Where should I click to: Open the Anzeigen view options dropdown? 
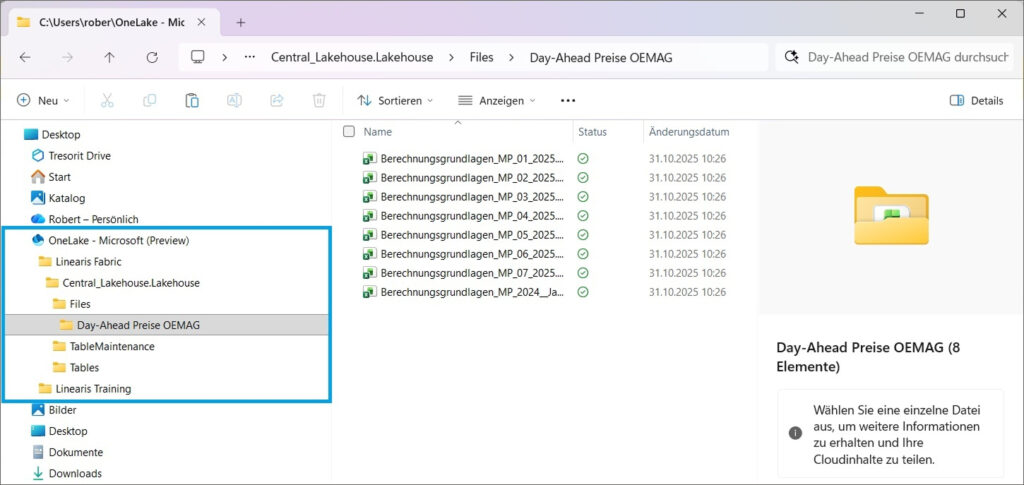click(497, 100)
